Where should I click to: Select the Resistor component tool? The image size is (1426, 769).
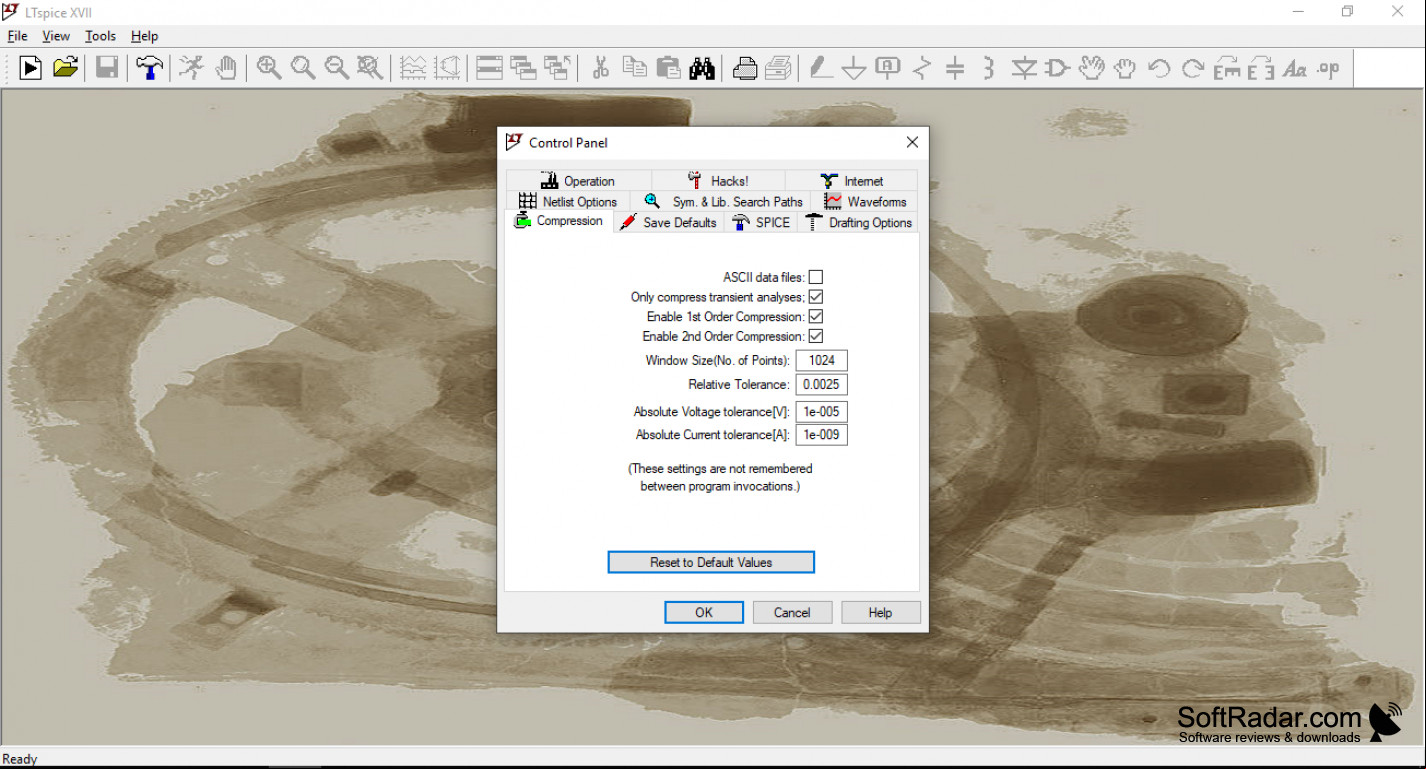click(922, 68)
